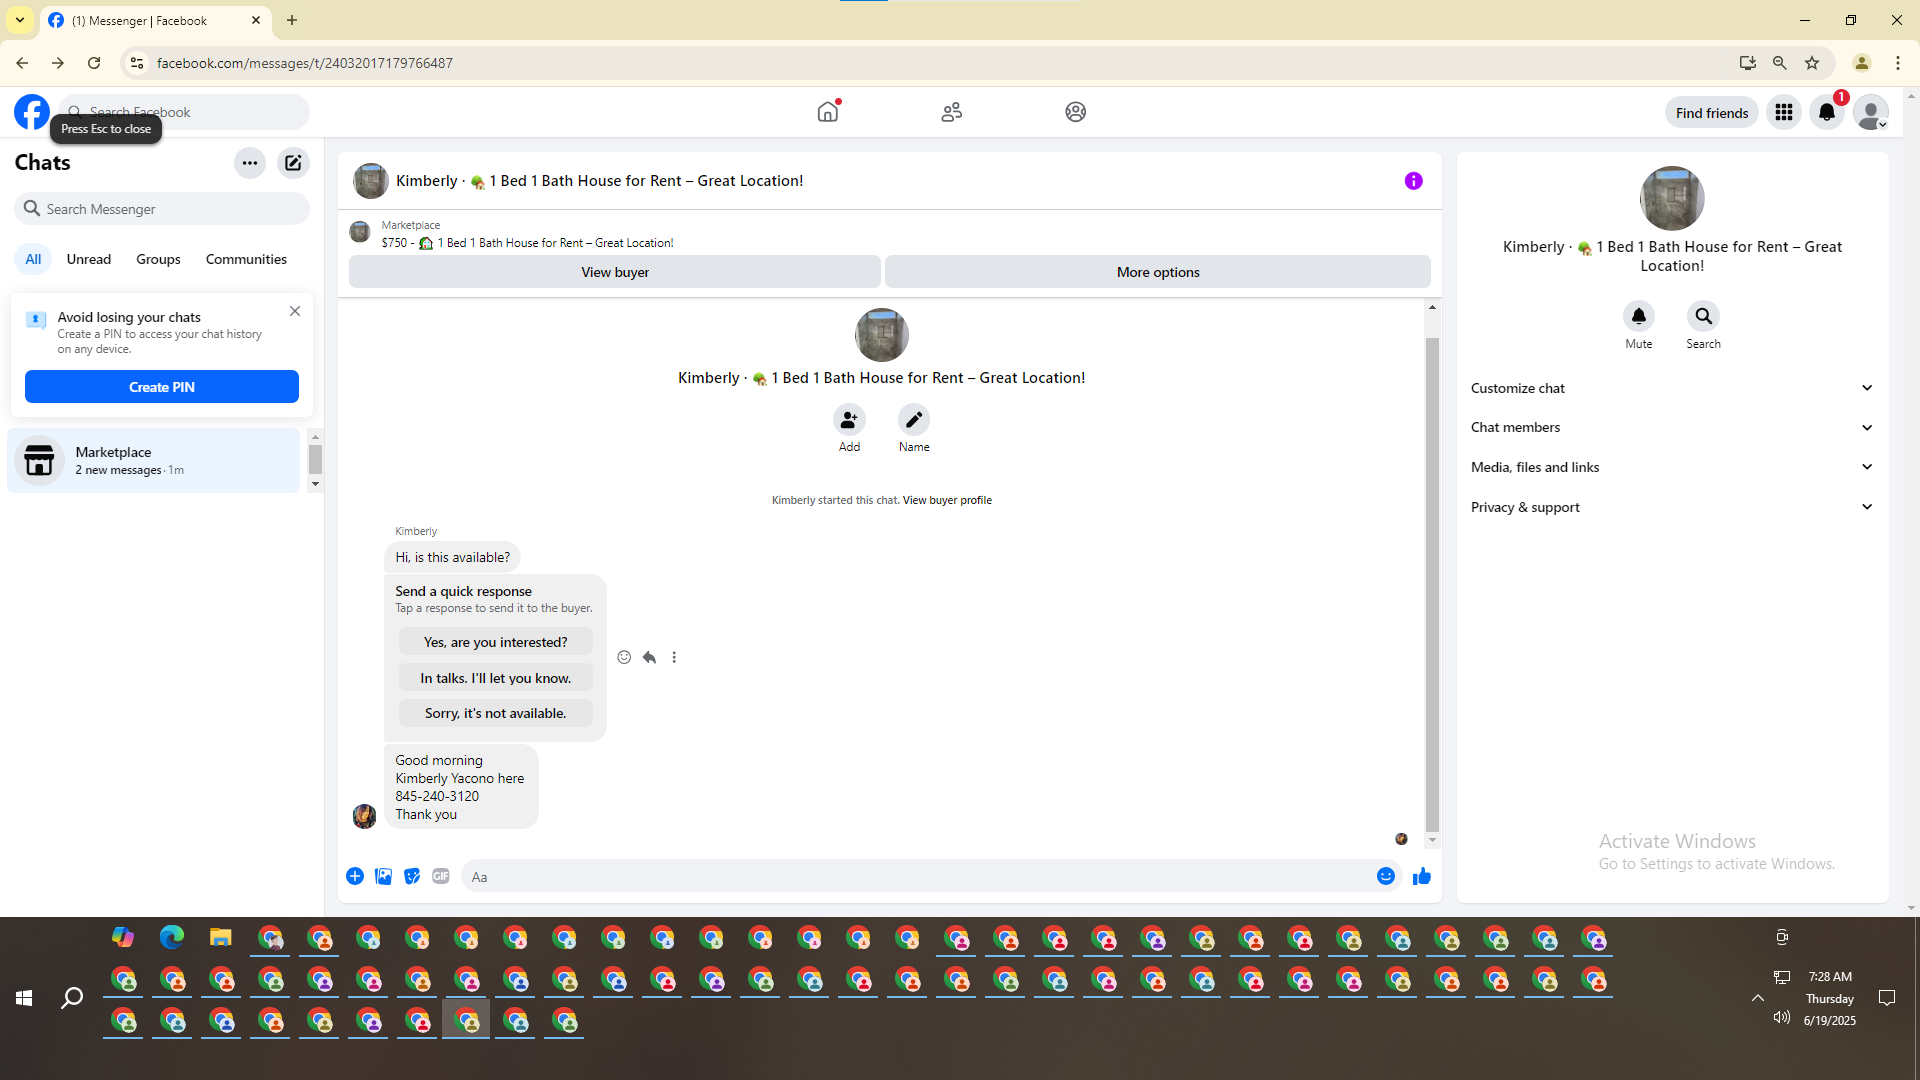The width and height of the screenshot is (1920, 1080).
Task: Open the Windows Start menu
Action: pos(24,998)
